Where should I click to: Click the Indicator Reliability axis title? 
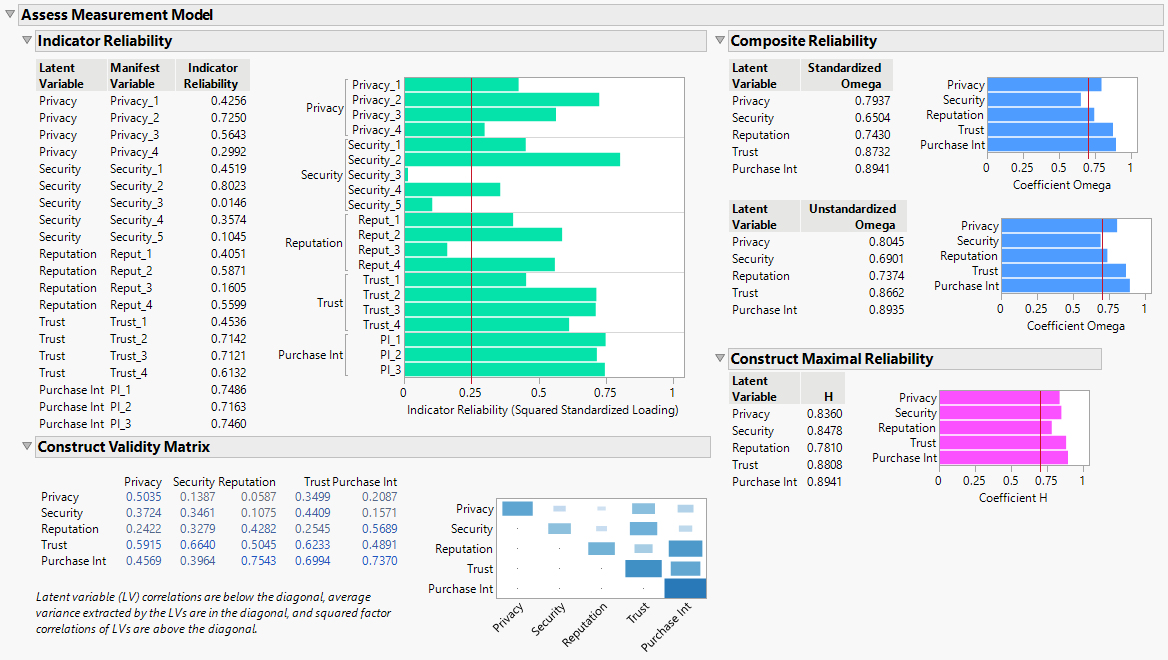(545, 407)
